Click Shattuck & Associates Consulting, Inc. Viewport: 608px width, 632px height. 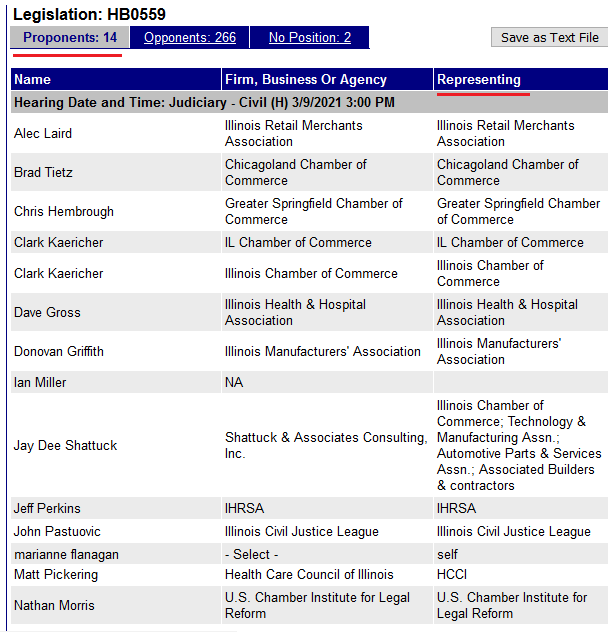click(326, 445)
